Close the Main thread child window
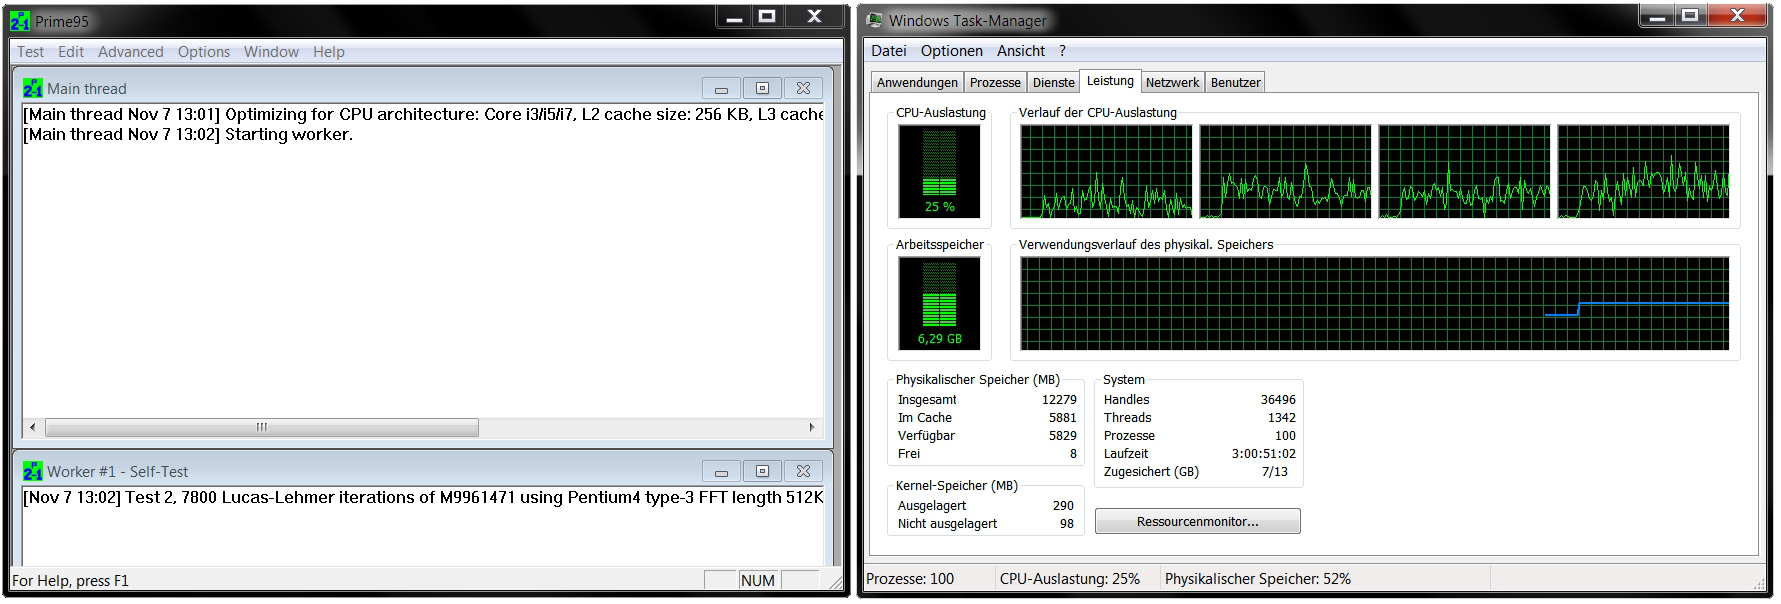 click(803, 88)
